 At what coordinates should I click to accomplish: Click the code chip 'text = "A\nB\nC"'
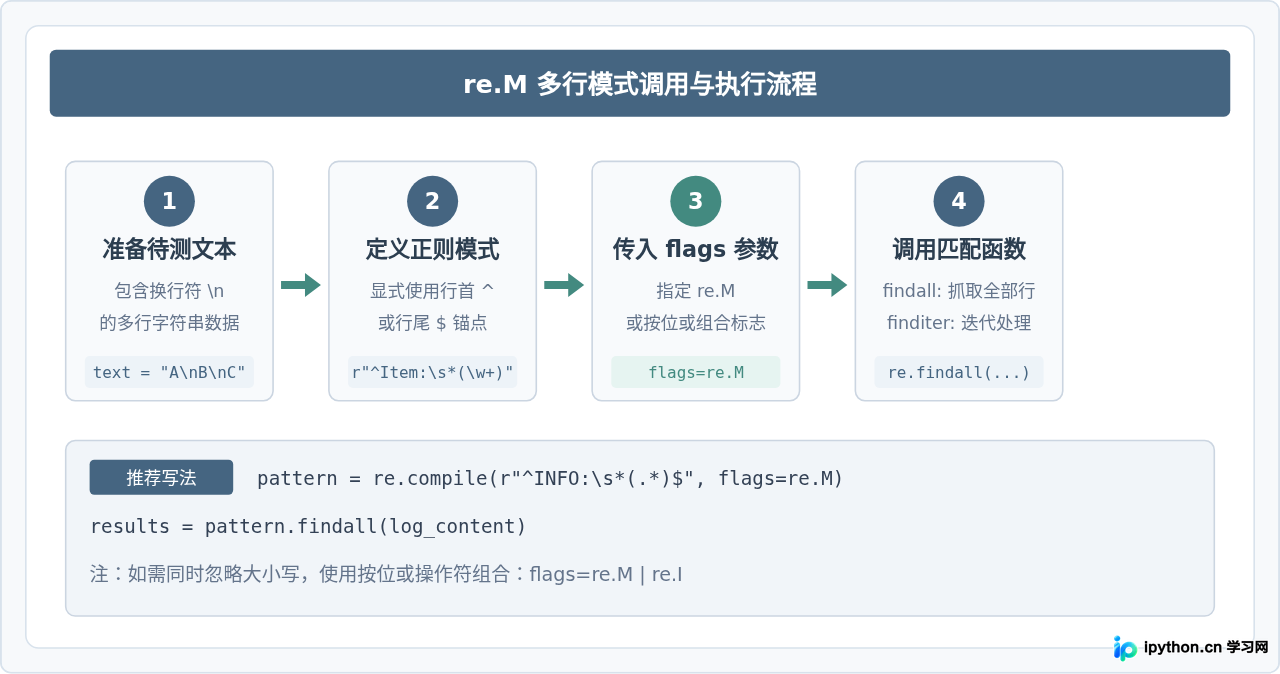[169, 372]
